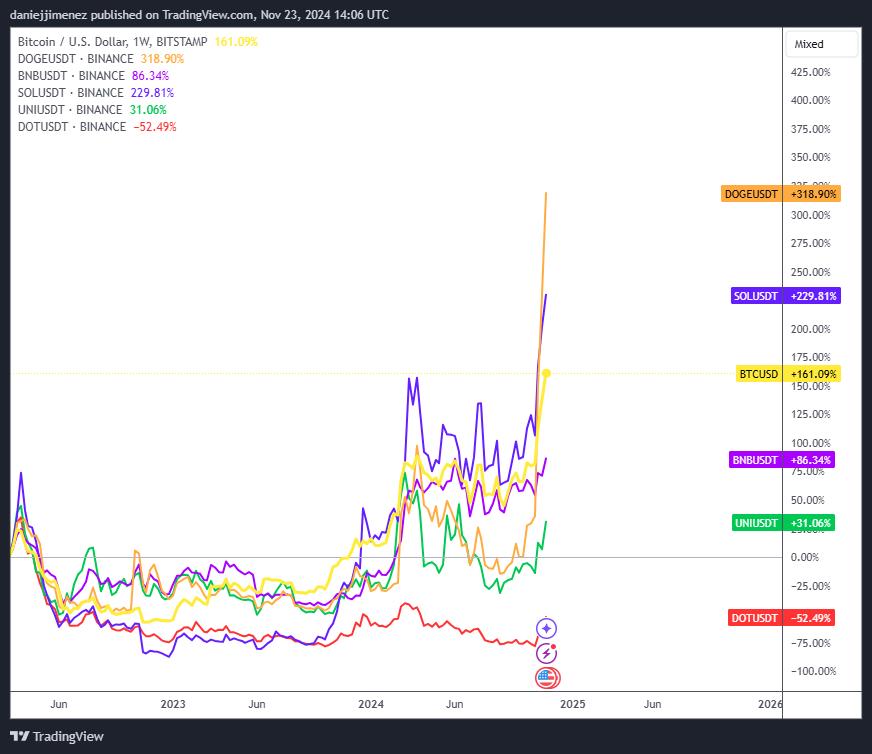This screenshot has width=872, height=754.
Task: Select the SOLUSDT price label tag
Action: (755, 296)
